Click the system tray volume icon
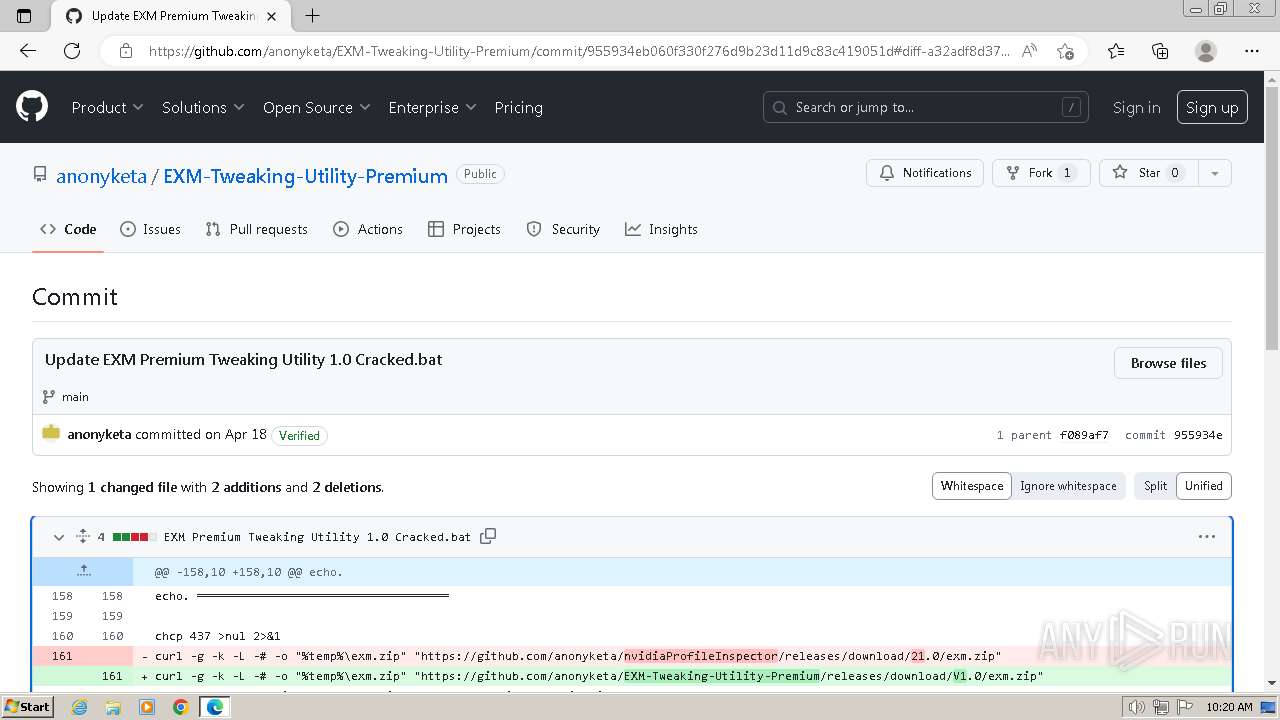The width and height of the screenshot is (1280, 720). tap(1137, 707)
